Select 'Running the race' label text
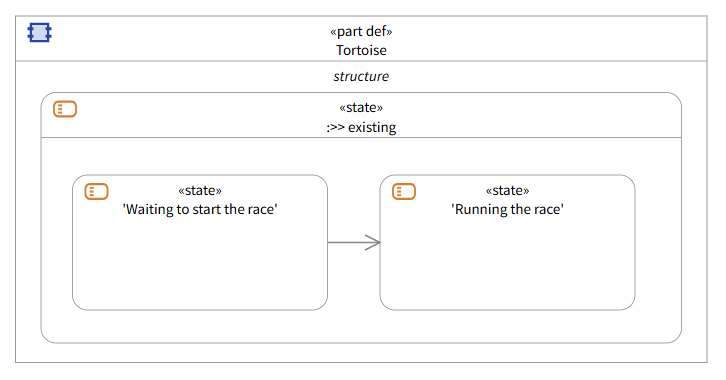Image resolution: width=726 pixels, height=380 pixels. (507, 209)
